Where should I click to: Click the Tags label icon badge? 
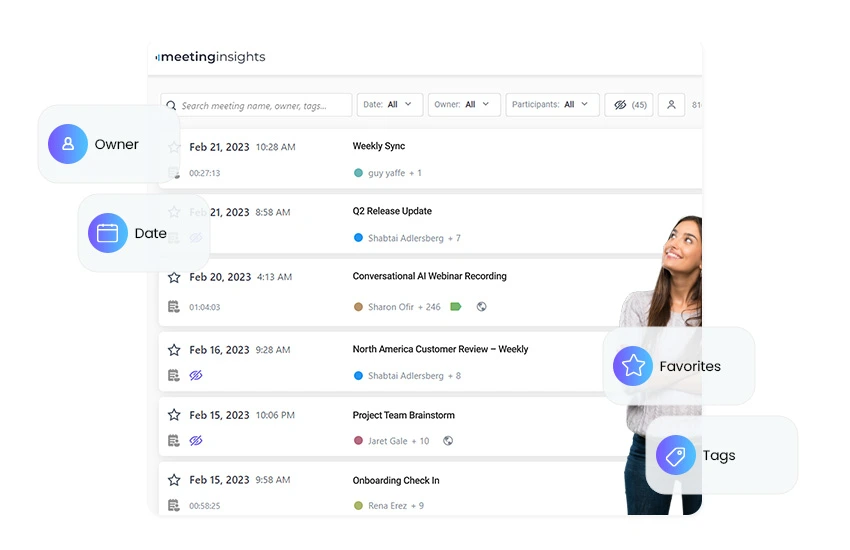point(676,455)
